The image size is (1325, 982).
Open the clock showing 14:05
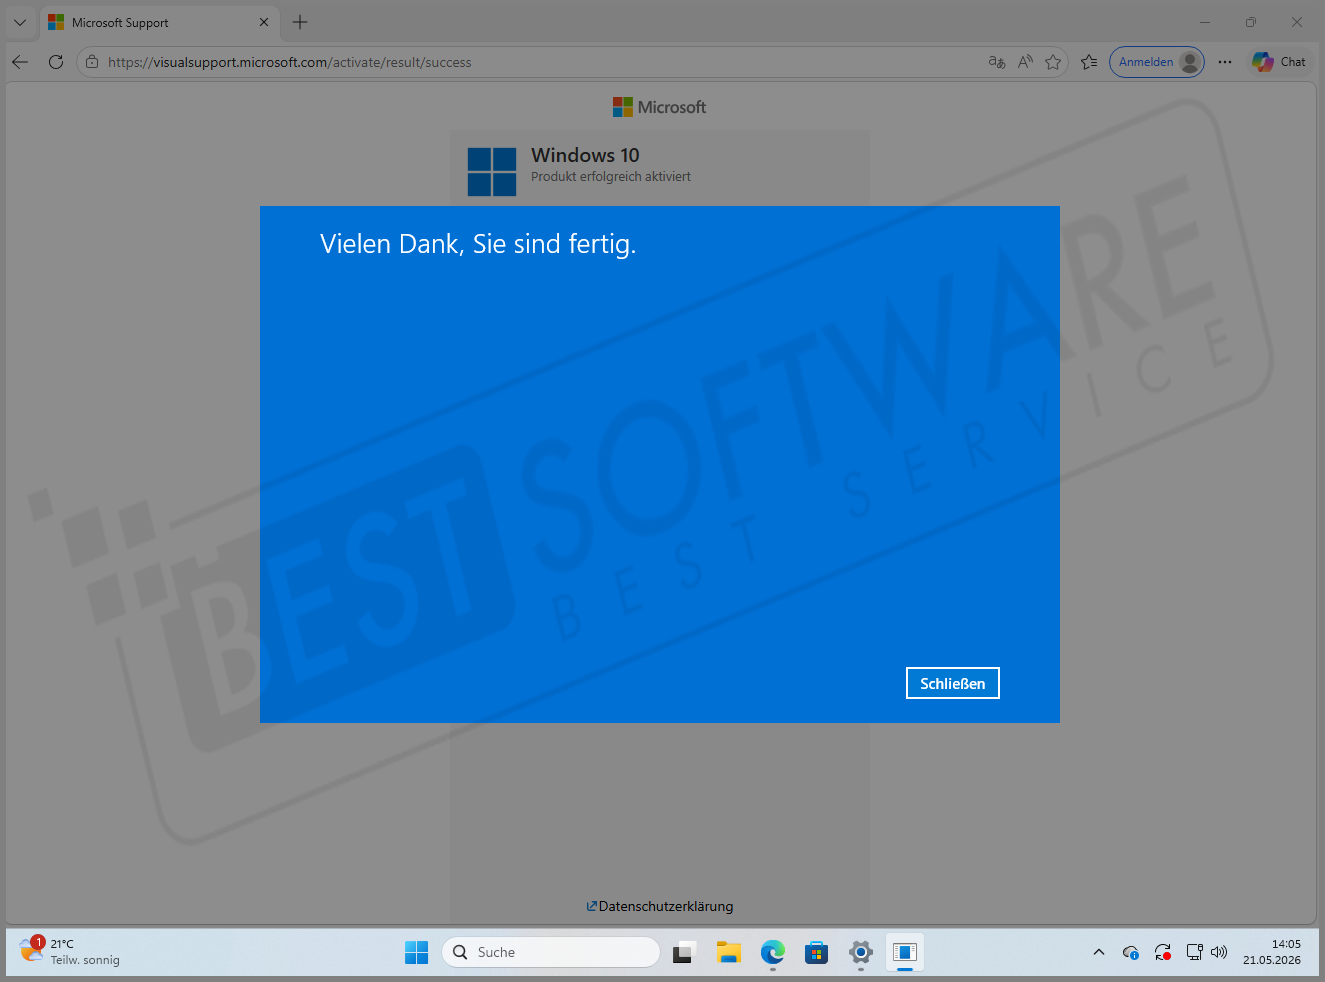click(x=1272, y=952)
